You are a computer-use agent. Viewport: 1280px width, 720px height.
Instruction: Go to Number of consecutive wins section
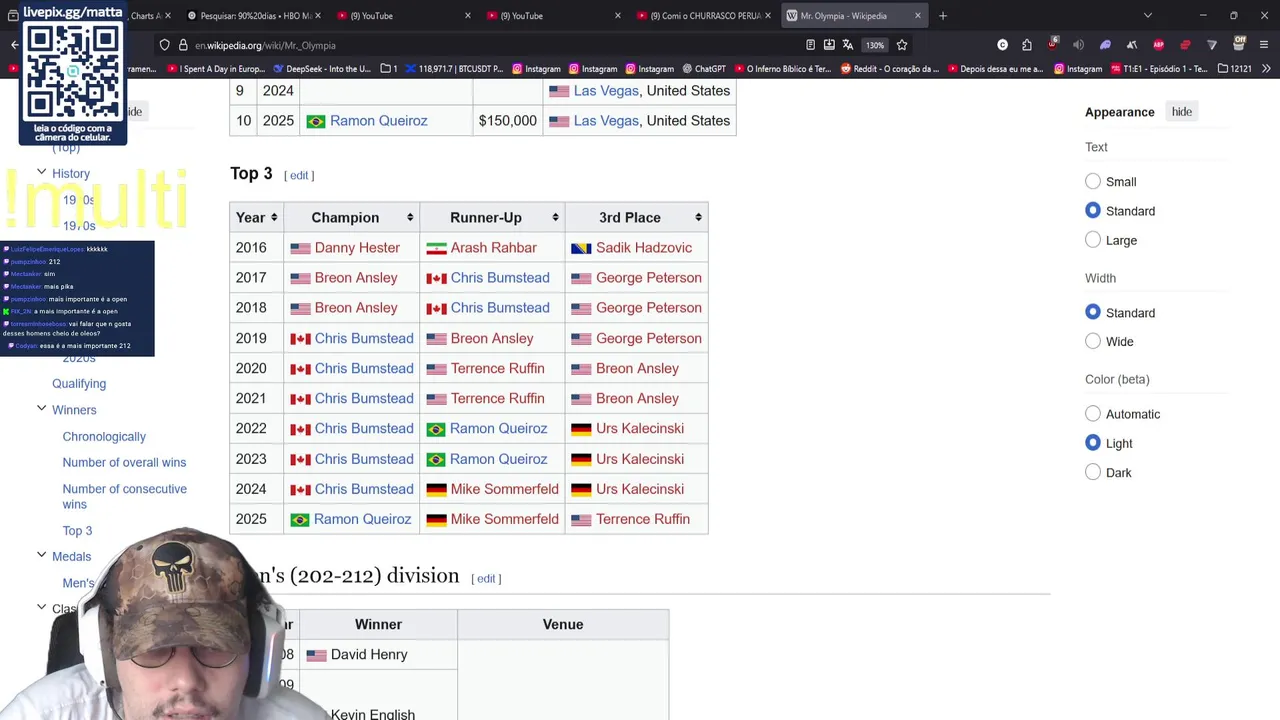[124, 497]
